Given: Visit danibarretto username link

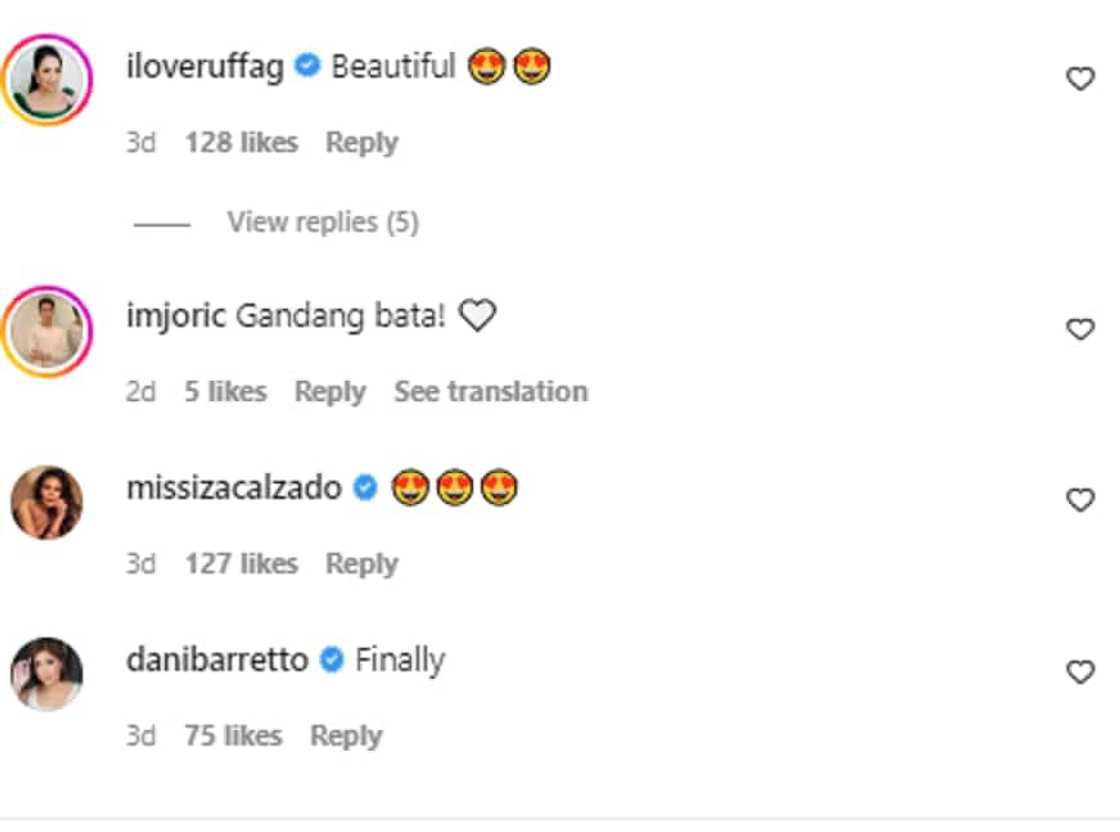Looking at the screenshot, I should [x=217, y=661].
